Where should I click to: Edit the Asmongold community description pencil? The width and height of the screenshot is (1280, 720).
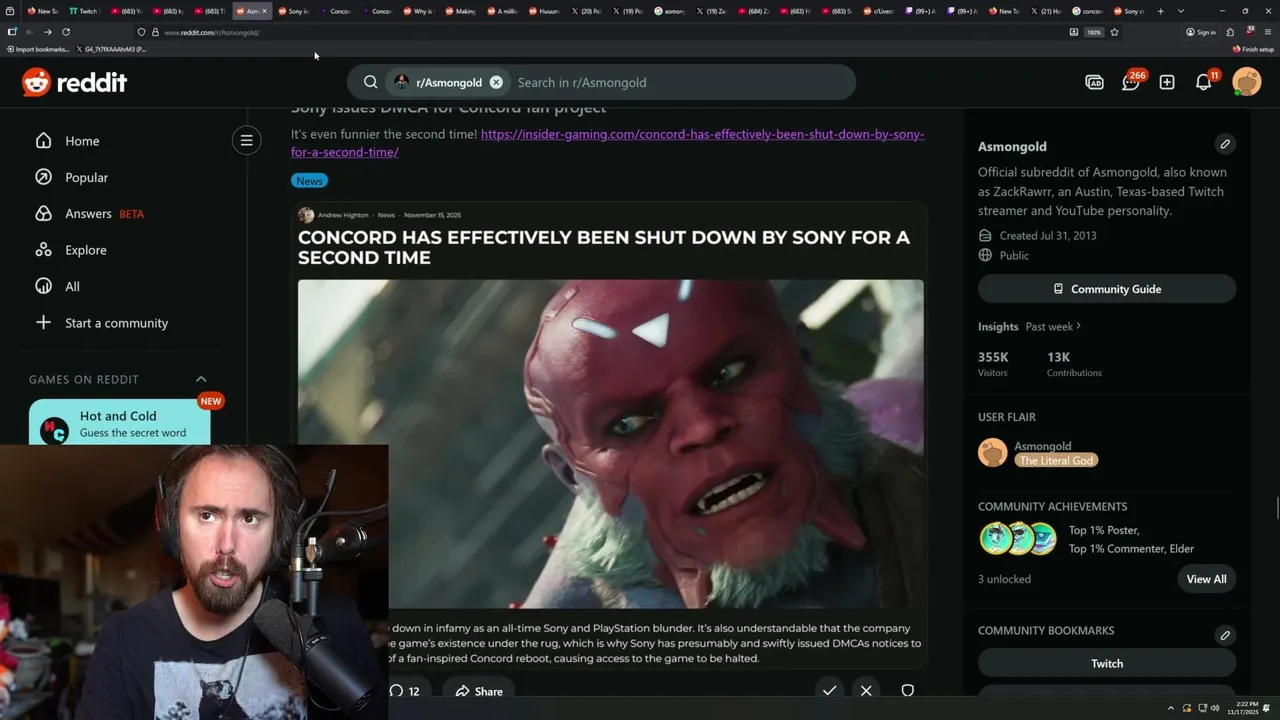click(1225, 144)
